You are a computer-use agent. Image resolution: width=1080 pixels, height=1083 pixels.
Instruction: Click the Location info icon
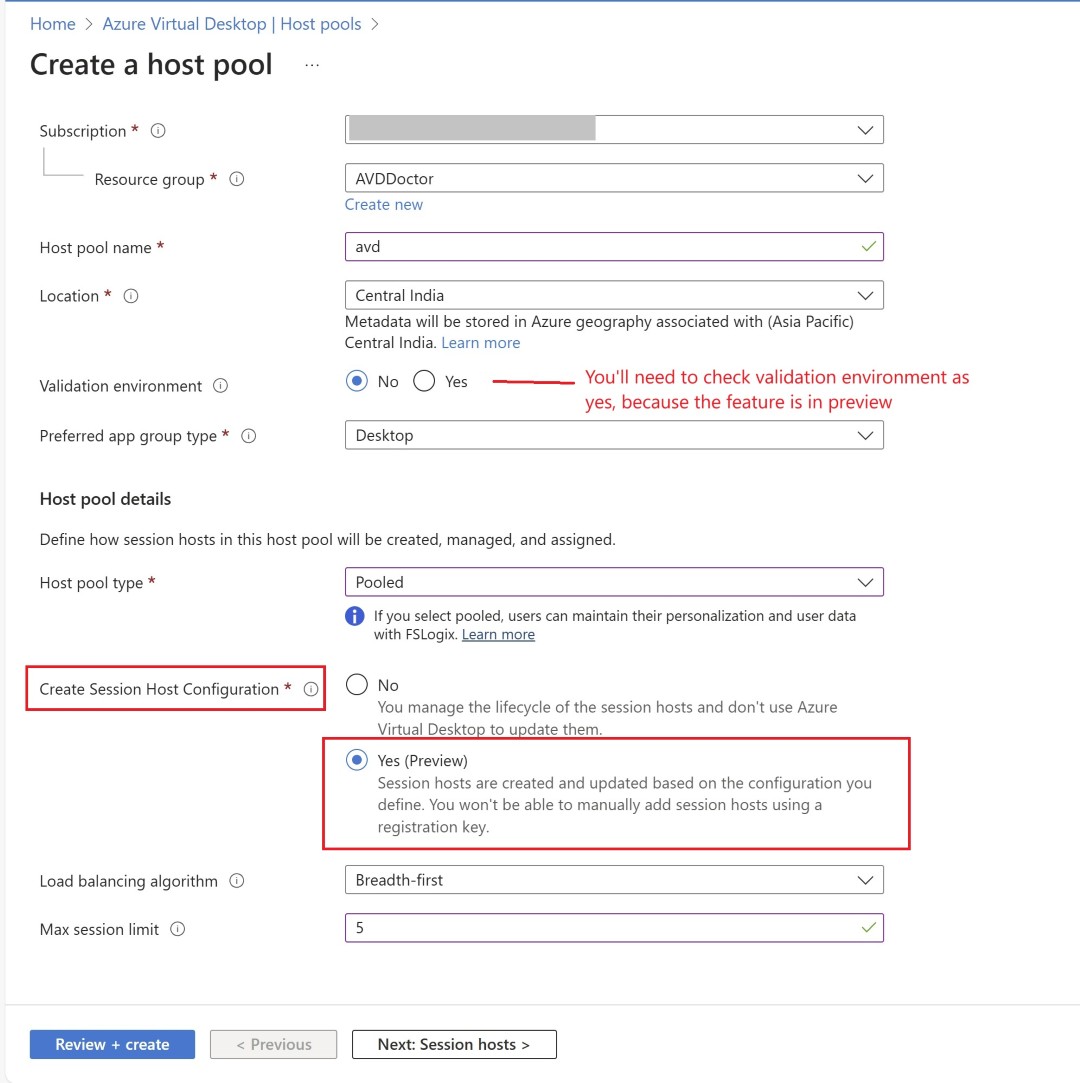pyautogui.click(x=131, y=296)
